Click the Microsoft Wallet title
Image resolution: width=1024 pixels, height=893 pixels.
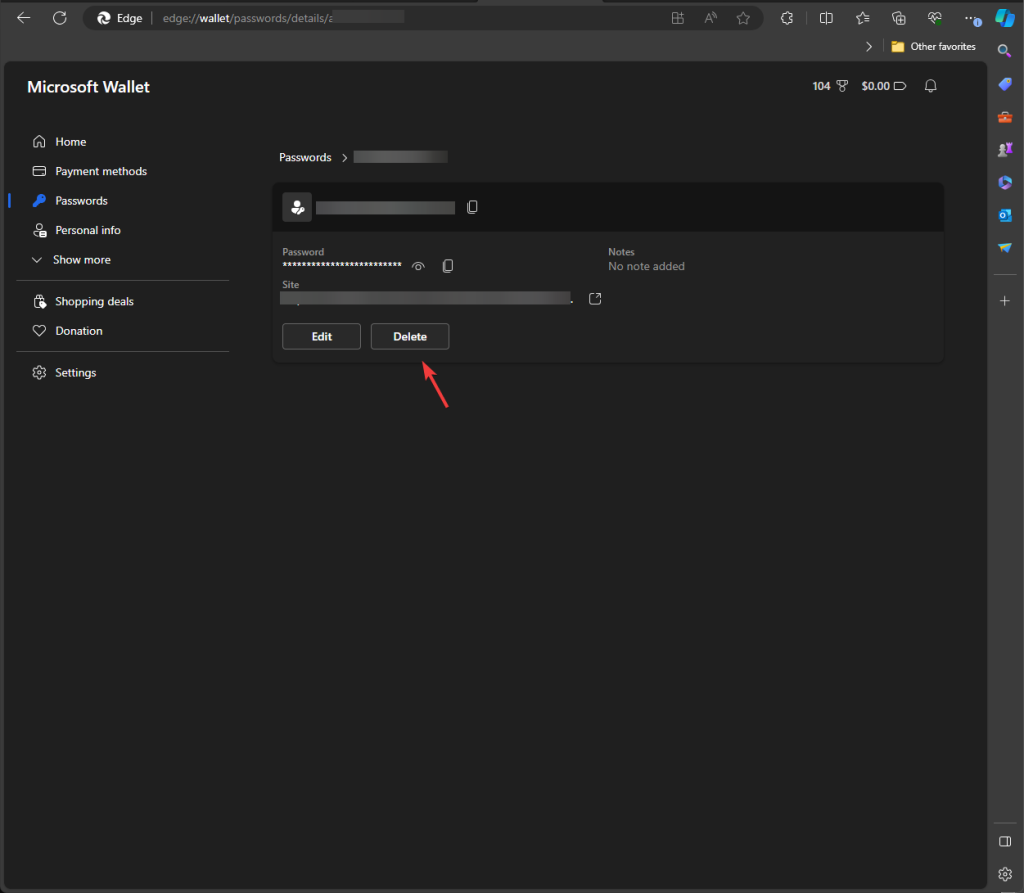click(x=88, y=87)
